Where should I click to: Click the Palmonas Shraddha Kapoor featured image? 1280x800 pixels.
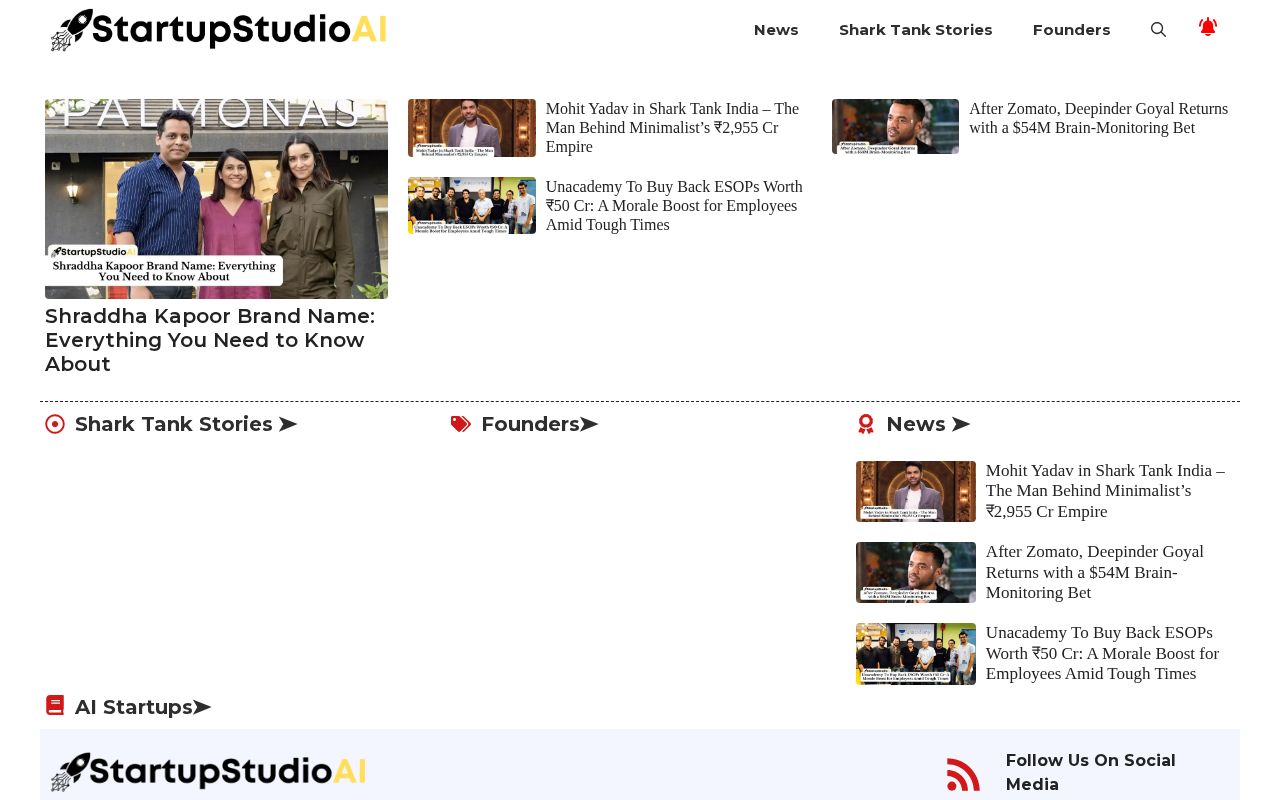click(x=216, y=199)
